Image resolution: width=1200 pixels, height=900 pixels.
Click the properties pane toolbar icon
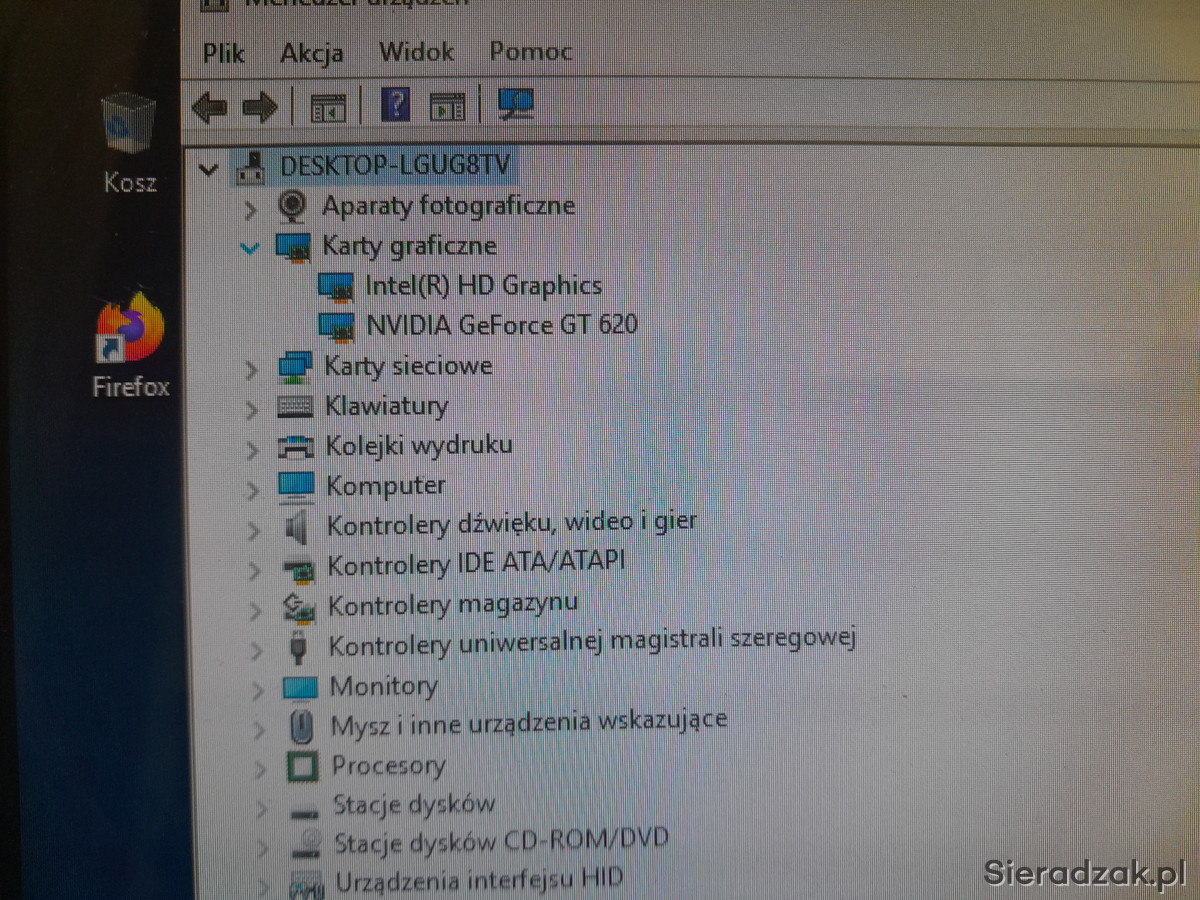pyautogui.click(x=447, y=106)
